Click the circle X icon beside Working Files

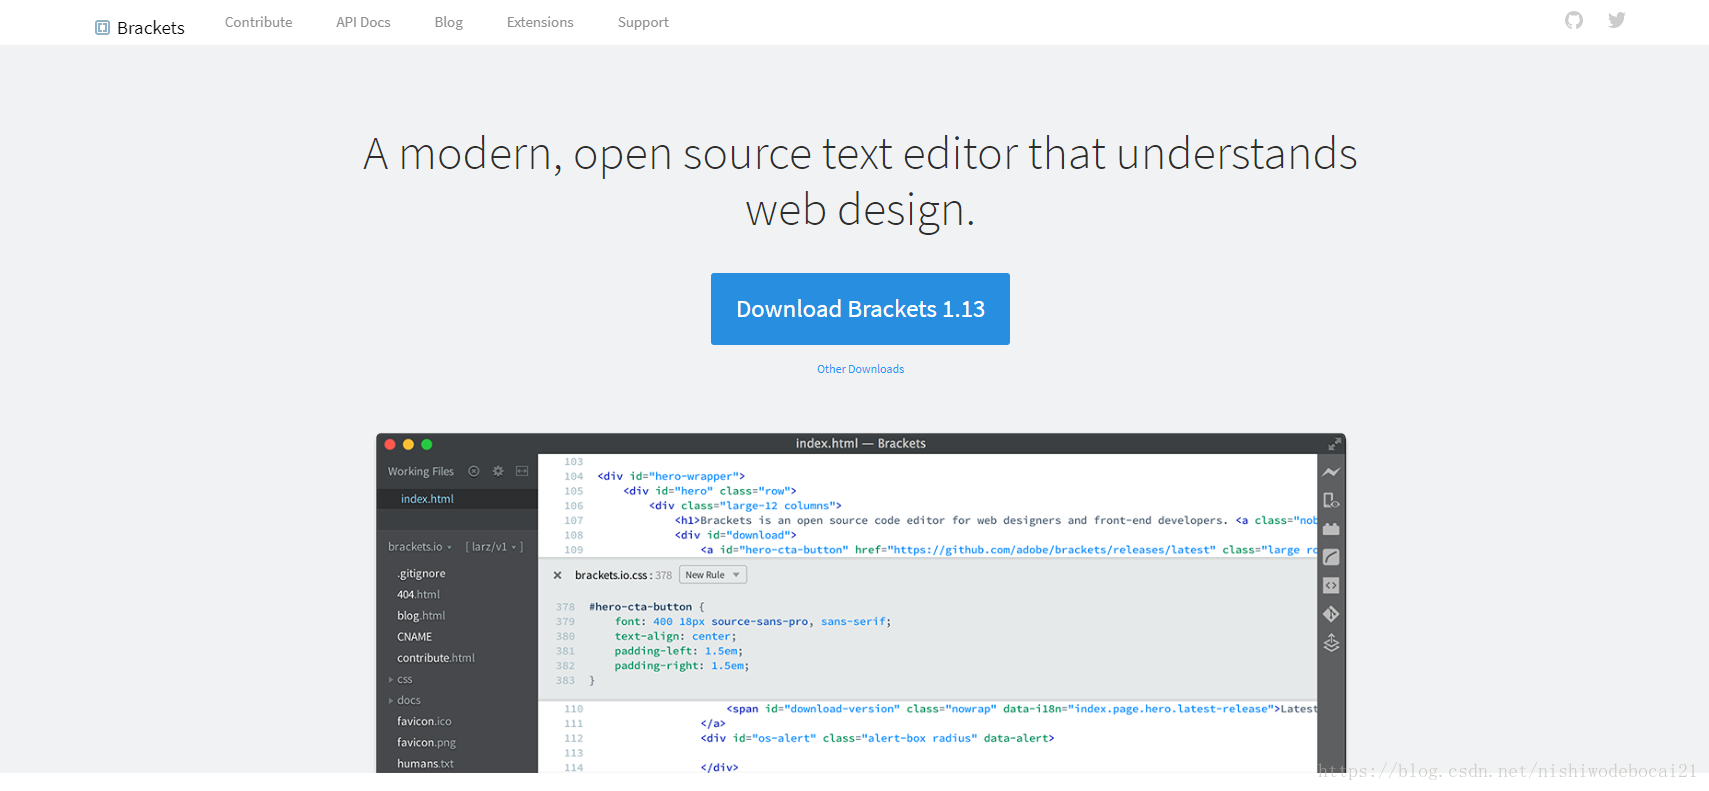point(474,471)
